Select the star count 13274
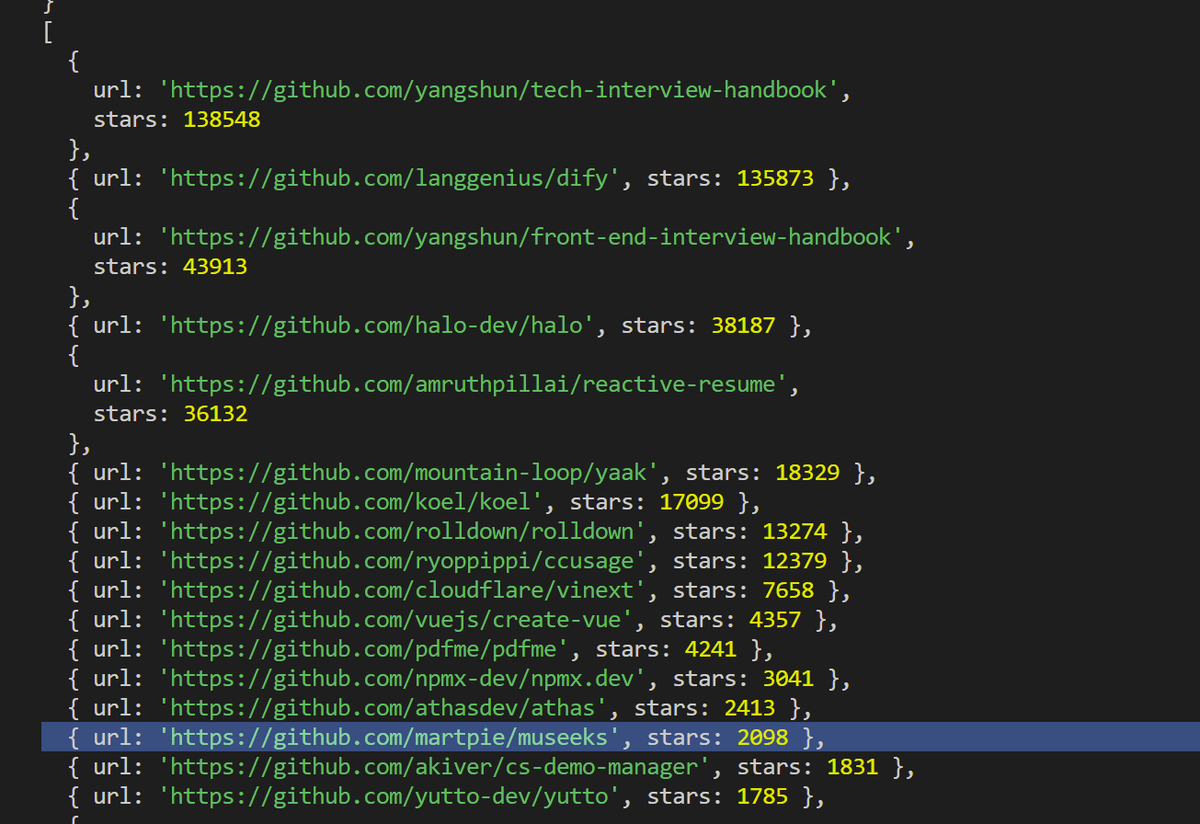This screenshot has height=824, width=1200. pos(795,531)
